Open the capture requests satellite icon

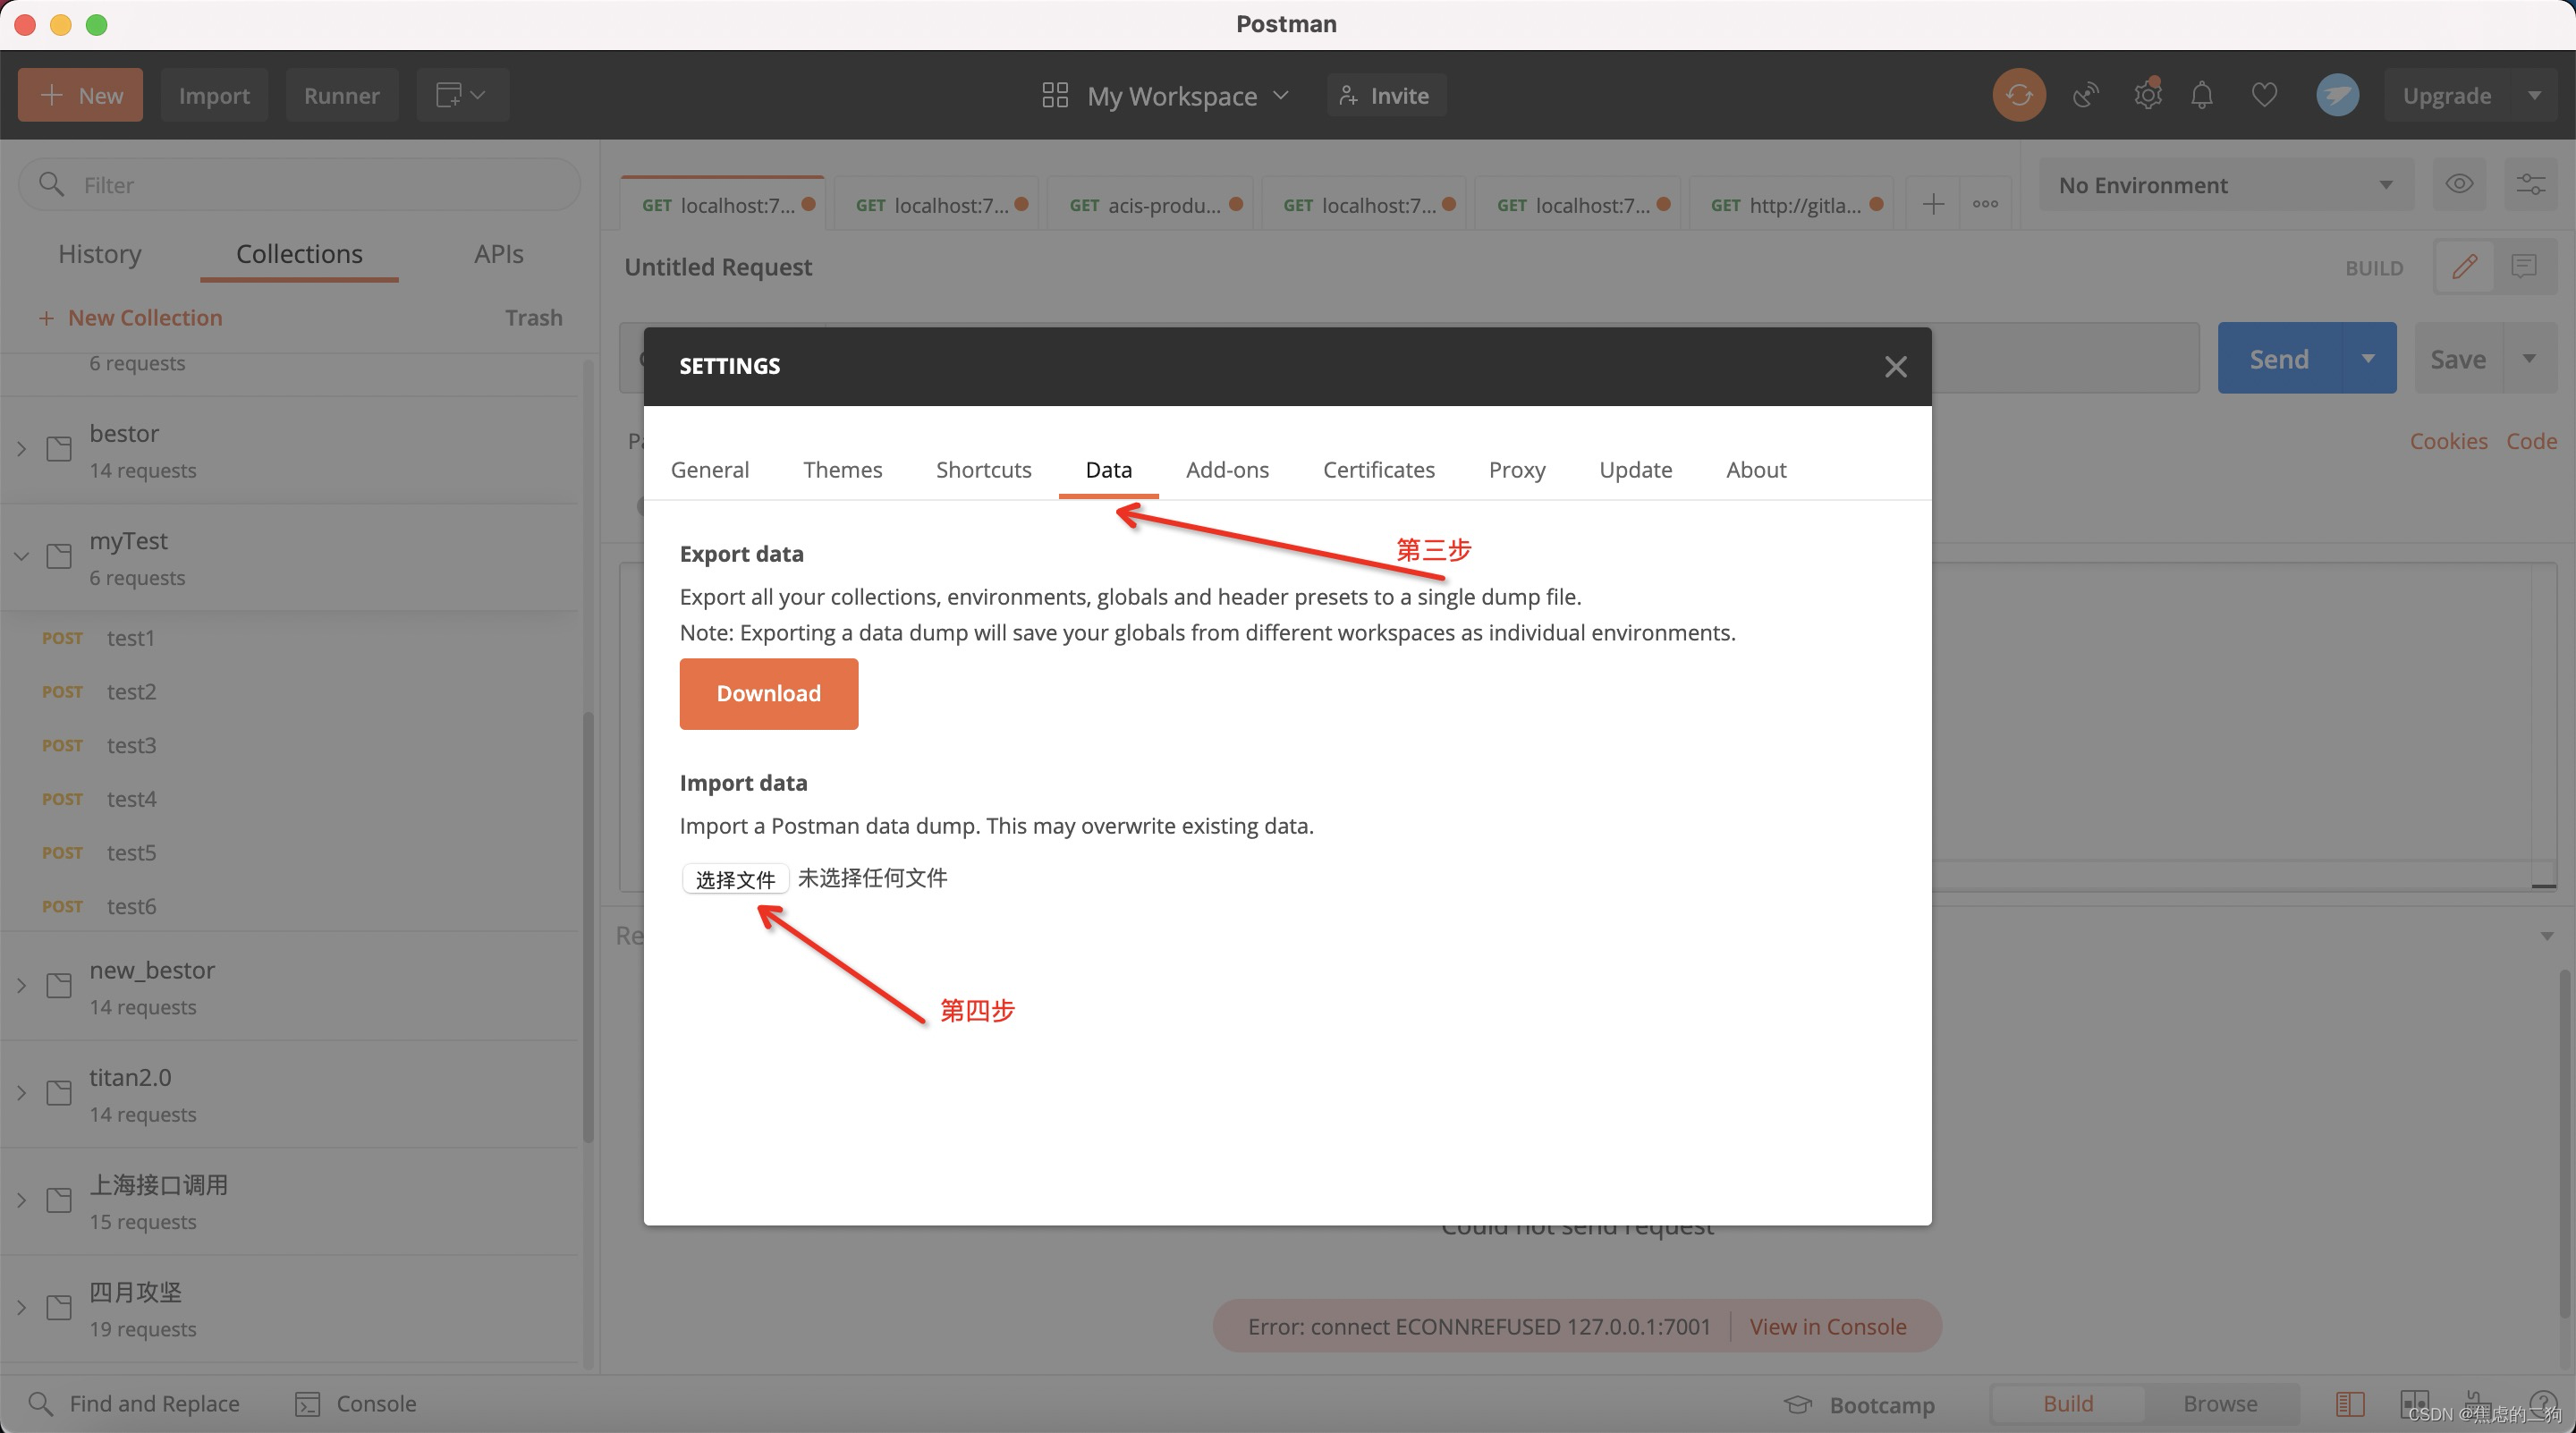pyautogui.click(x=2085, y=95)
